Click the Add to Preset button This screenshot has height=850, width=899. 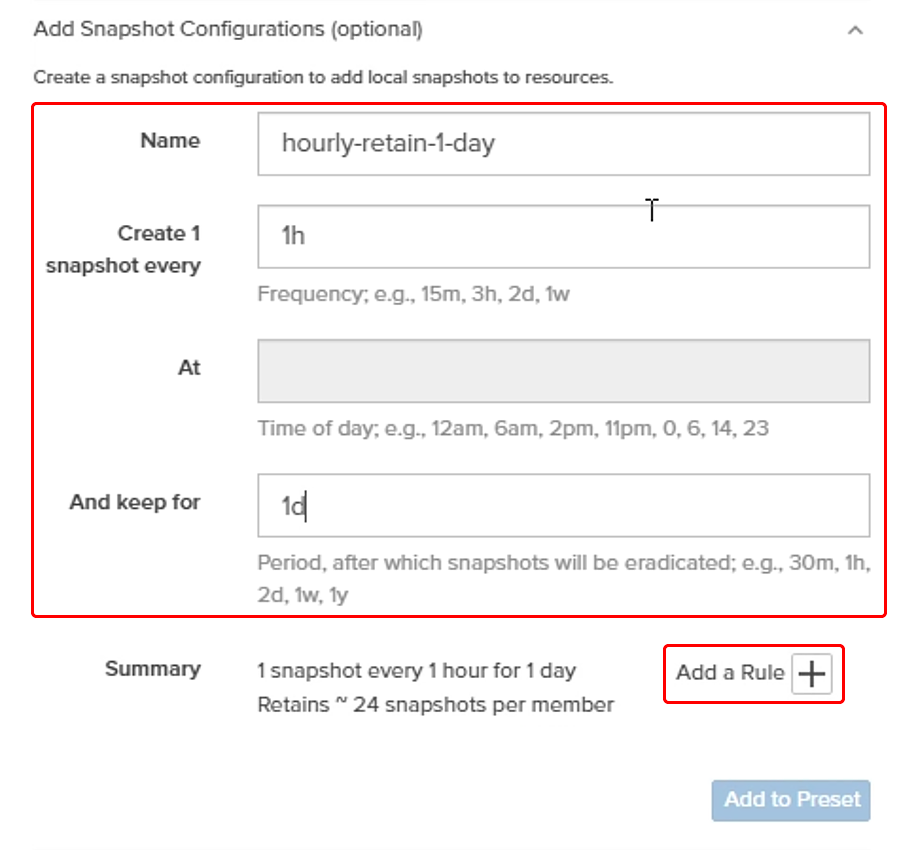point(791,800)
